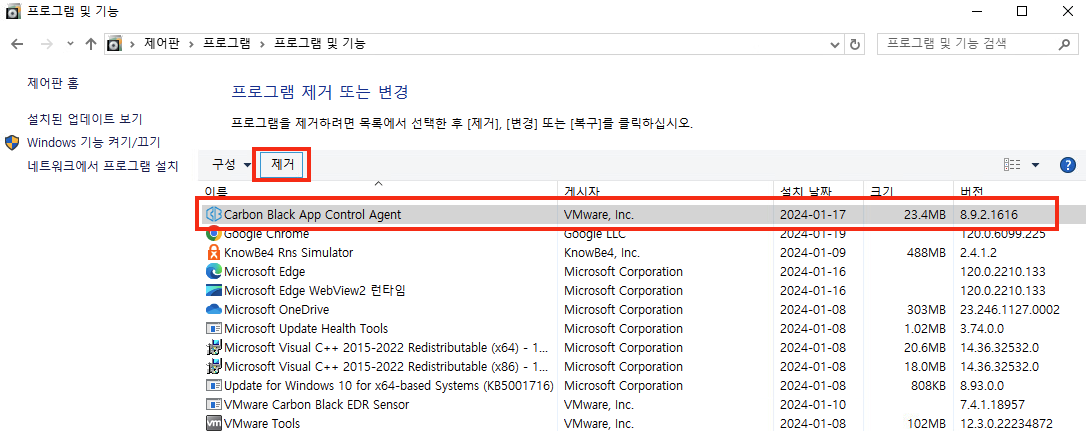Viewport: 1086px width, 431px height.
Task: Click the control panel icon in address bar
Action: click(114, 44)
